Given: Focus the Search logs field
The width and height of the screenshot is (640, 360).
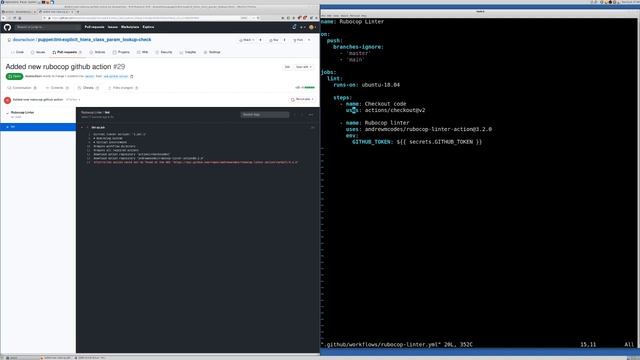Looking at the screenshot, I should [x=264, y=115].
